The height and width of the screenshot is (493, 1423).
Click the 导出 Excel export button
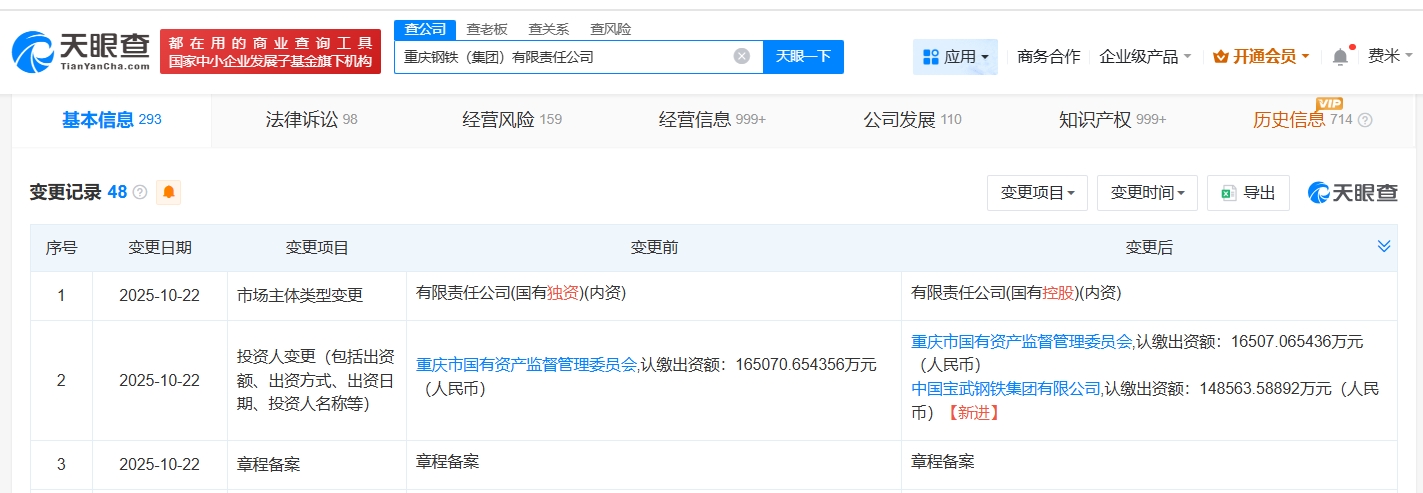point(1247,193)
